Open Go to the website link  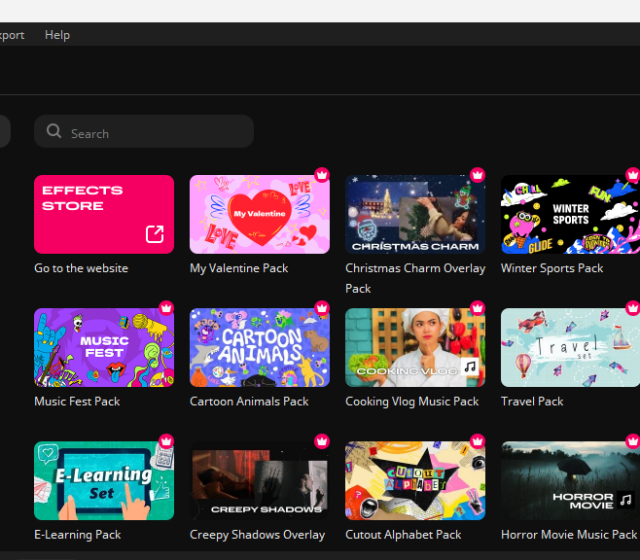(x=81, y=268)
